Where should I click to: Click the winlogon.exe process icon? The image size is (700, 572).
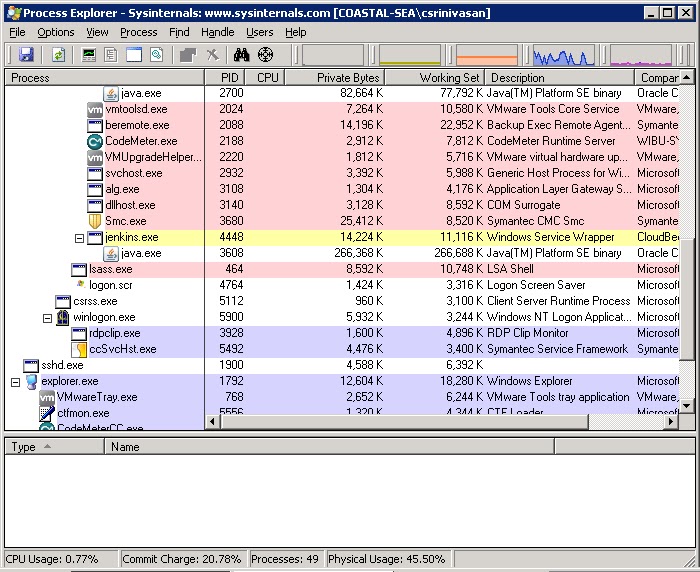pos(63,317)
